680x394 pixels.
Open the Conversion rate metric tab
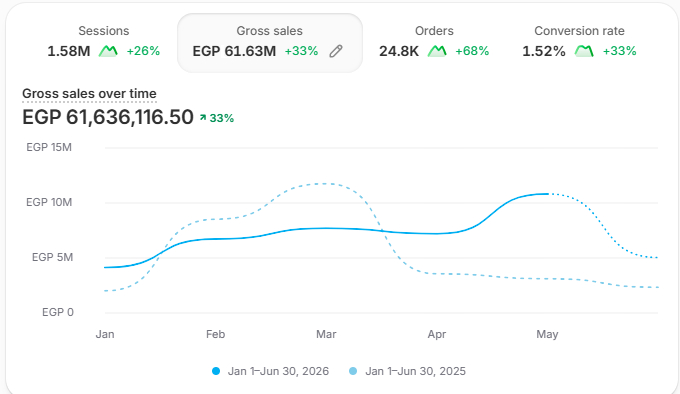(579, 42)
